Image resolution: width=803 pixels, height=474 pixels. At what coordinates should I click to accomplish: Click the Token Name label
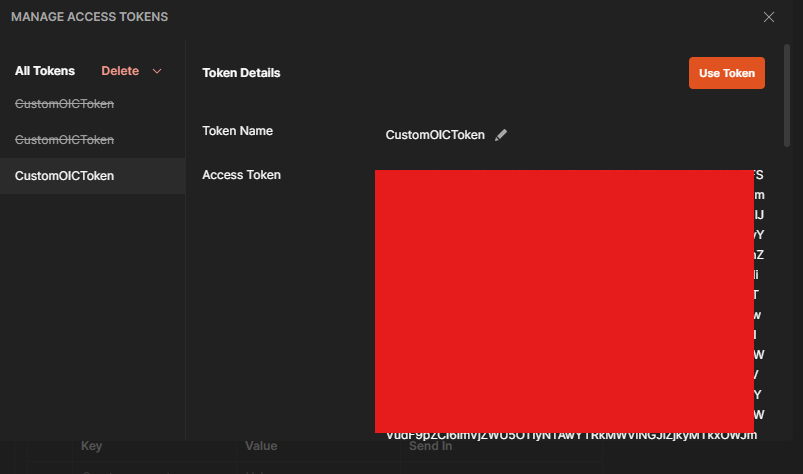tap(237, 131)
